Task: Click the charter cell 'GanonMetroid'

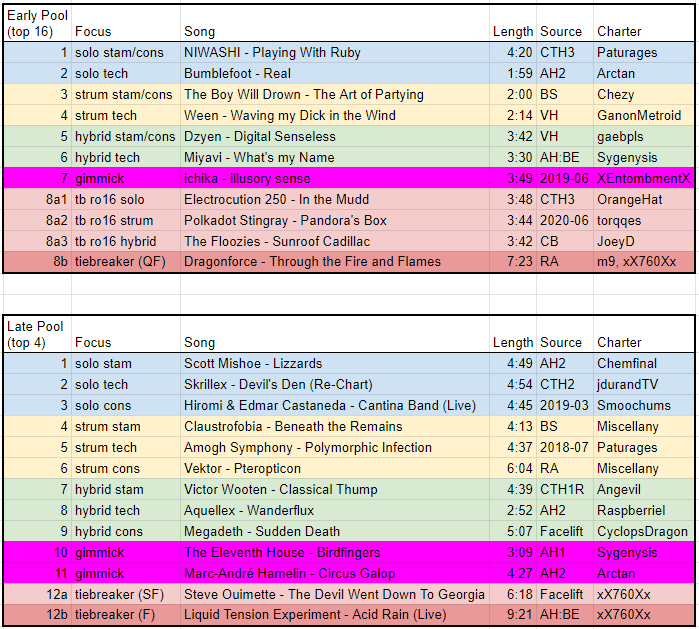Action: (x=644, y=115)
